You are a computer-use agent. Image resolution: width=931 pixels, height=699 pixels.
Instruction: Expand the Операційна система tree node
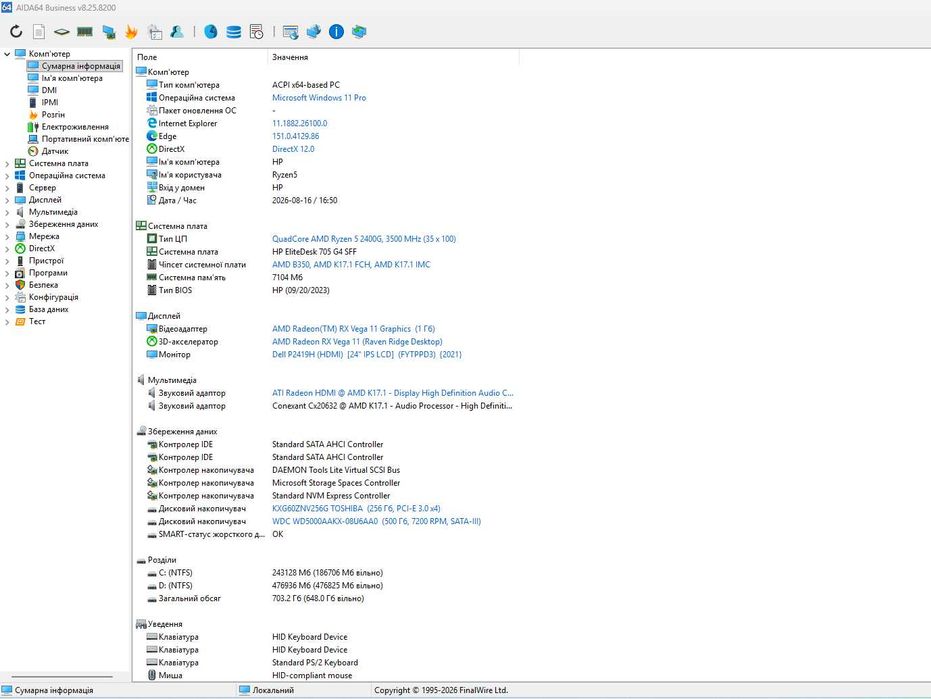[x=7, y=175]
